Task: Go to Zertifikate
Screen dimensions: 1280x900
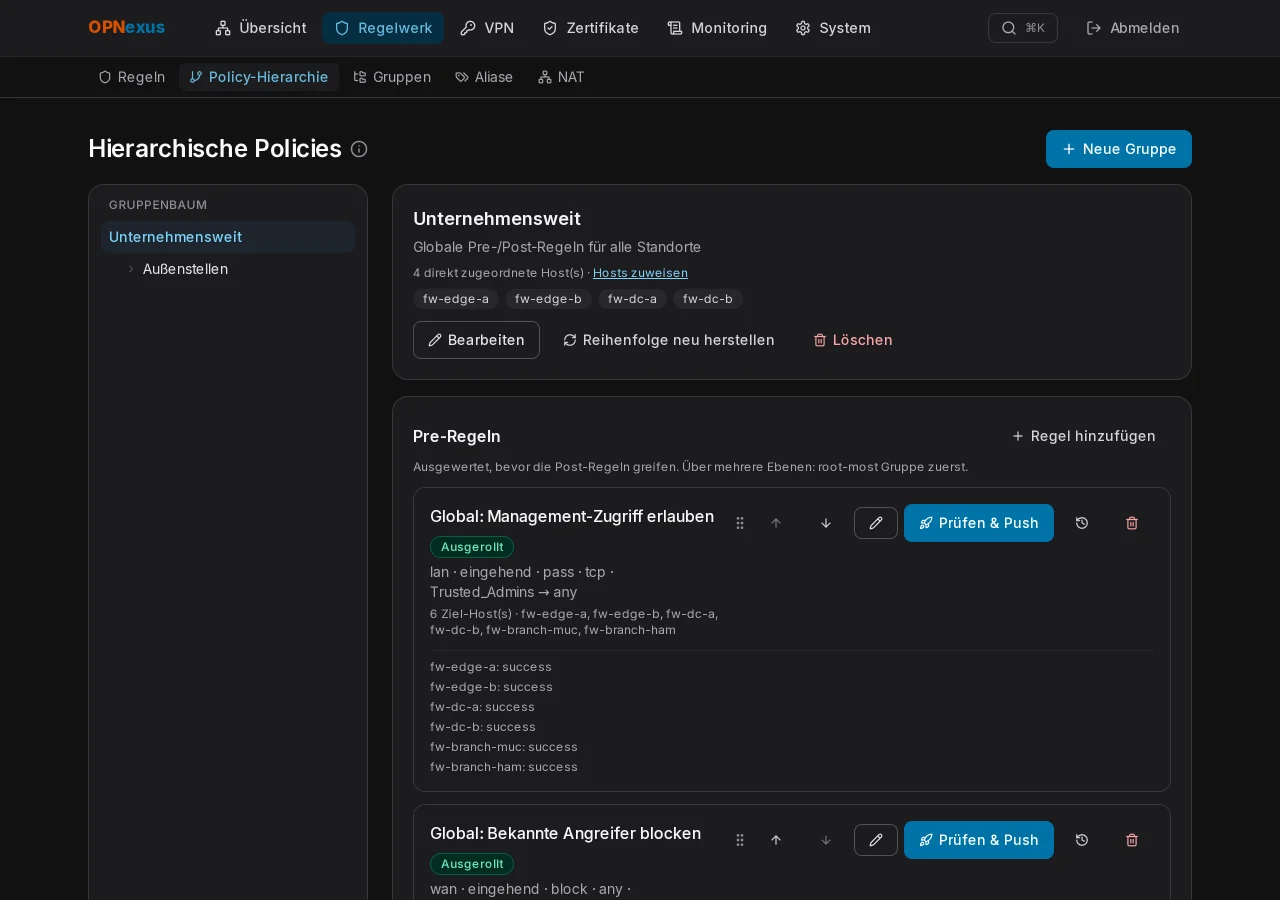Action: [x=590, y=28]
